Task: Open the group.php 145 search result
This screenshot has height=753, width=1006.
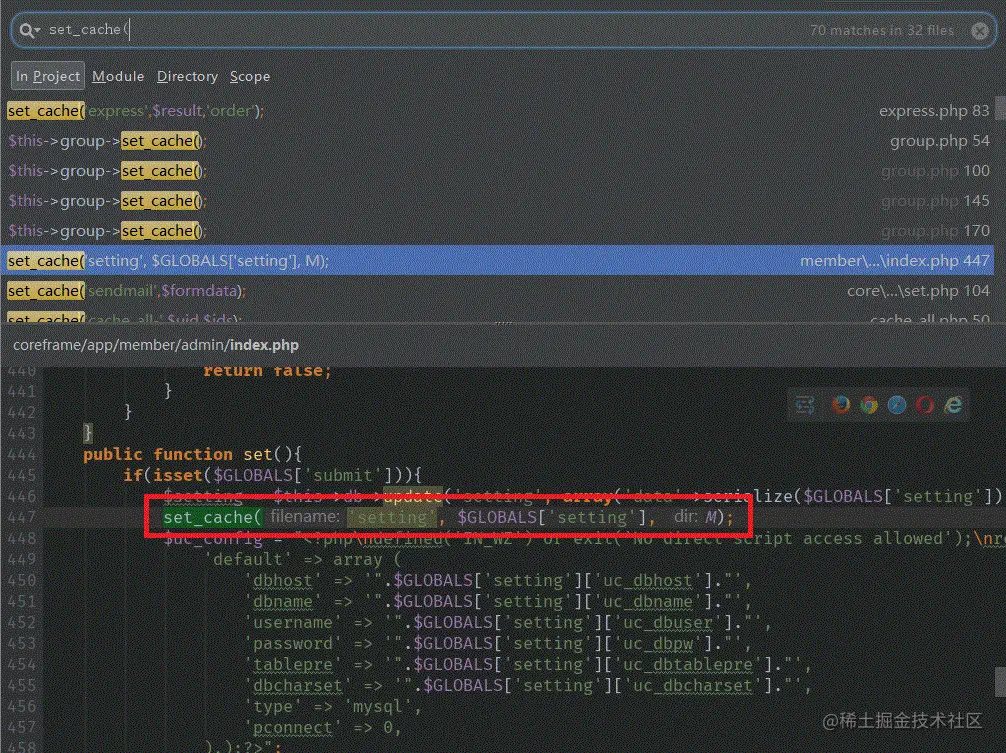Action: [x=498, y=201]
